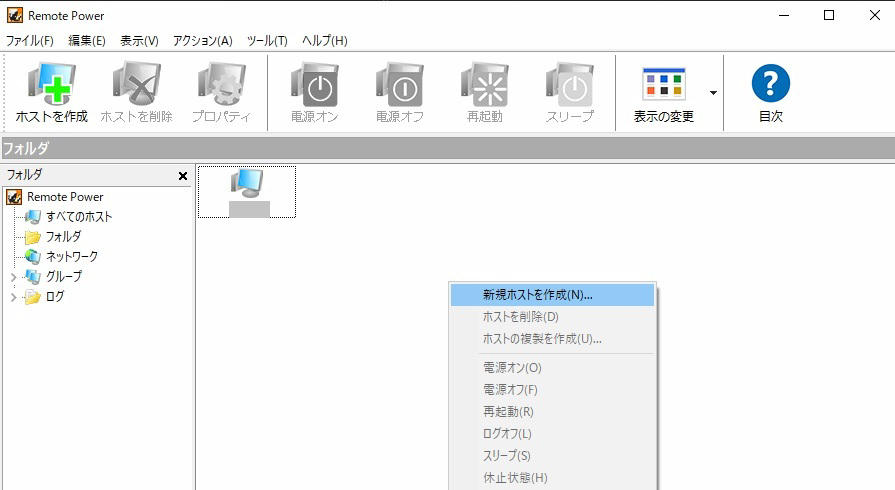Open the 表示の変更 dropdown arrow
The width and height of the screenshot is (895, 490).
[713, 93]
